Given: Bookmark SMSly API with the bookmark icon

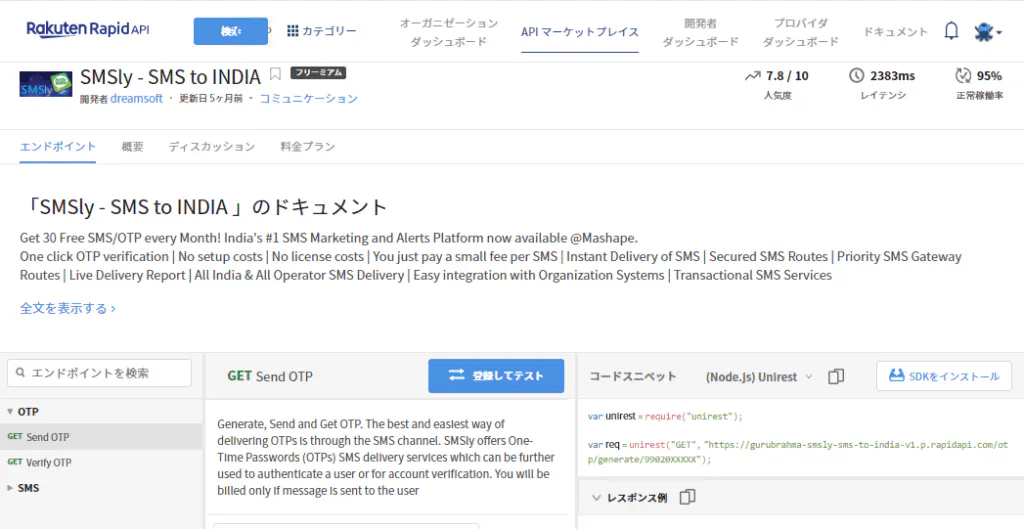Looking at the screenshot, I should (x=276, y=74).
